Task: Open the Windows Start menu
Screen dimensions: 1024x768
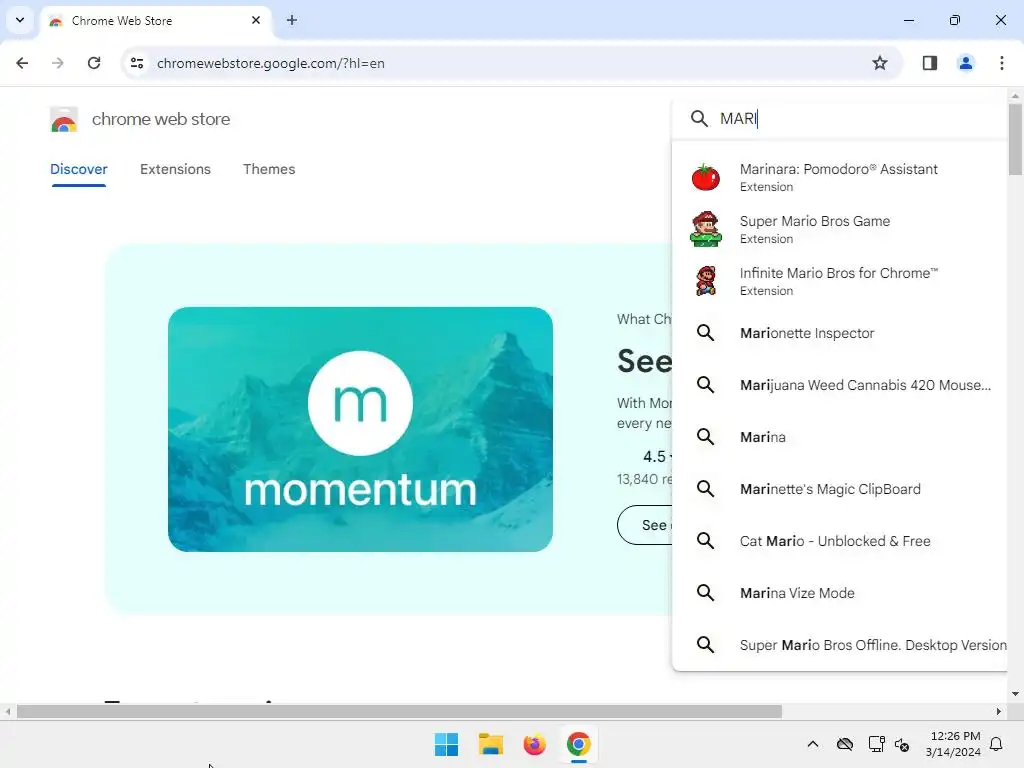Action: coord(447,744)
